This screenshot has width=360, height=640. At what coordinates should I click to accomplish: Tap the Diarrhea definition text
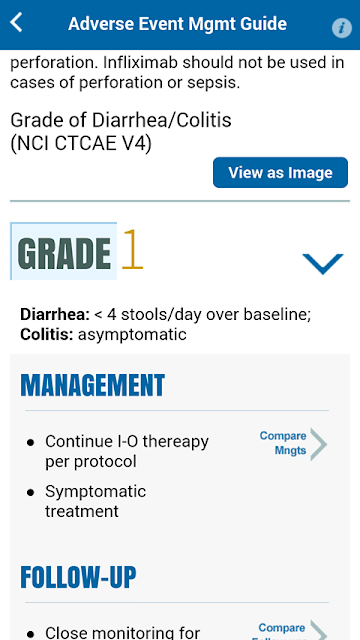[x=165, y=315]
